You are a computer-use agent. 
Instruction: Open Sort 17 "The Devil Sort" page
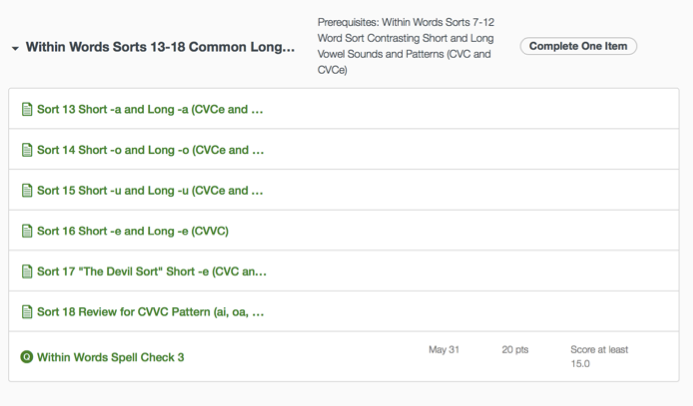(x=151, y=271)
